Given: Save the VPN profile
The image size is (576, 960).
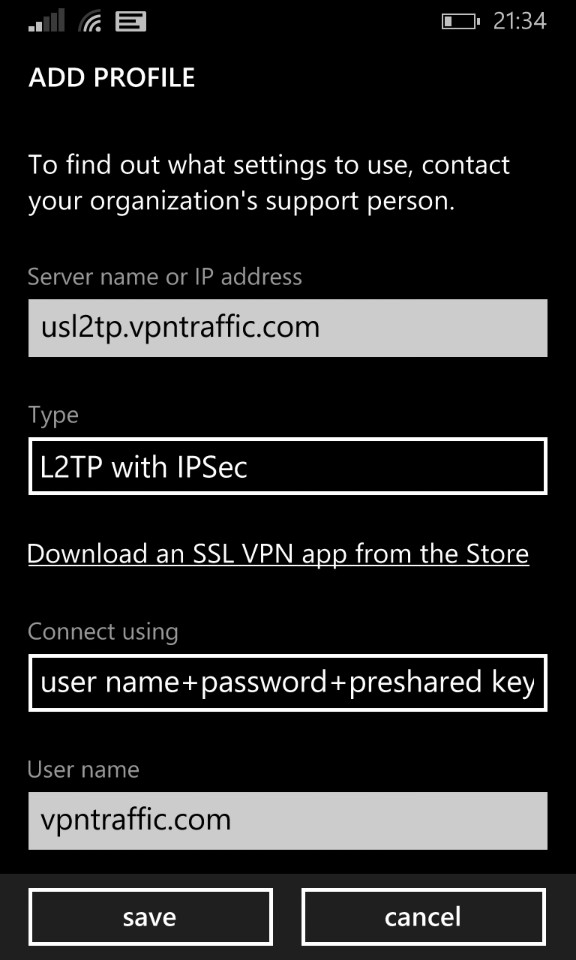Looking at the screenshot, I should point(150,917).
